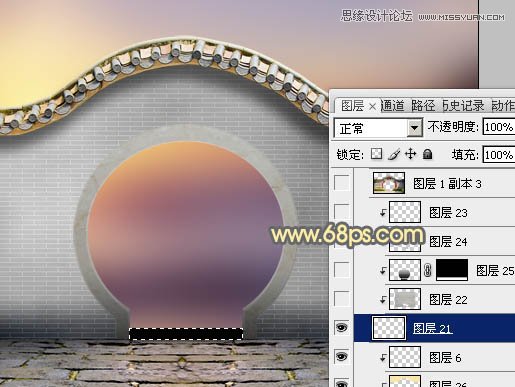Select the 图层 tab

coord(352,106)
